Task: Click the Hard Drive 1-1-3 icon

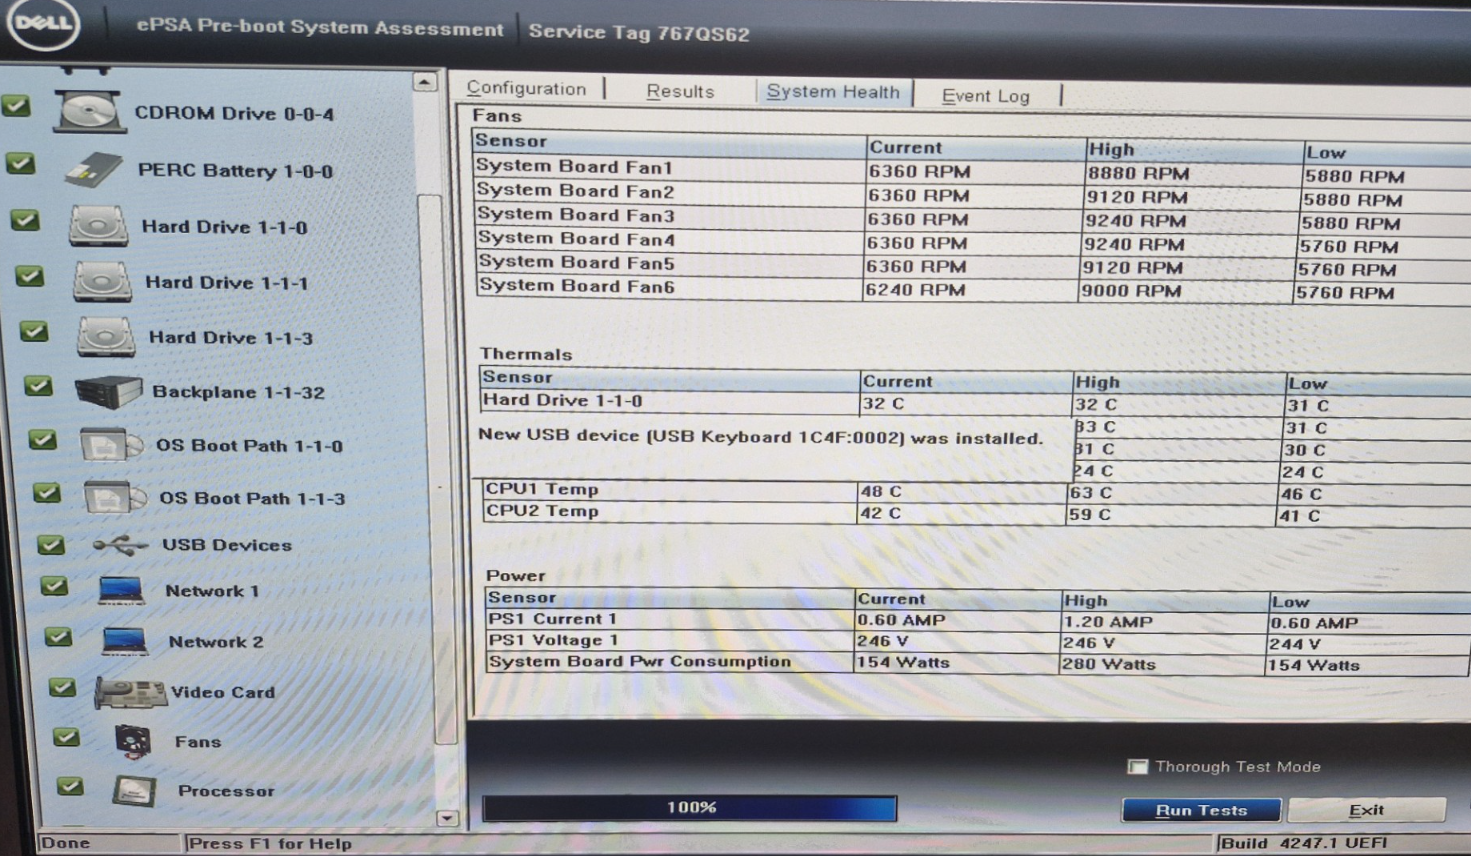Action: pyautogui.click(x=106, y=337)
